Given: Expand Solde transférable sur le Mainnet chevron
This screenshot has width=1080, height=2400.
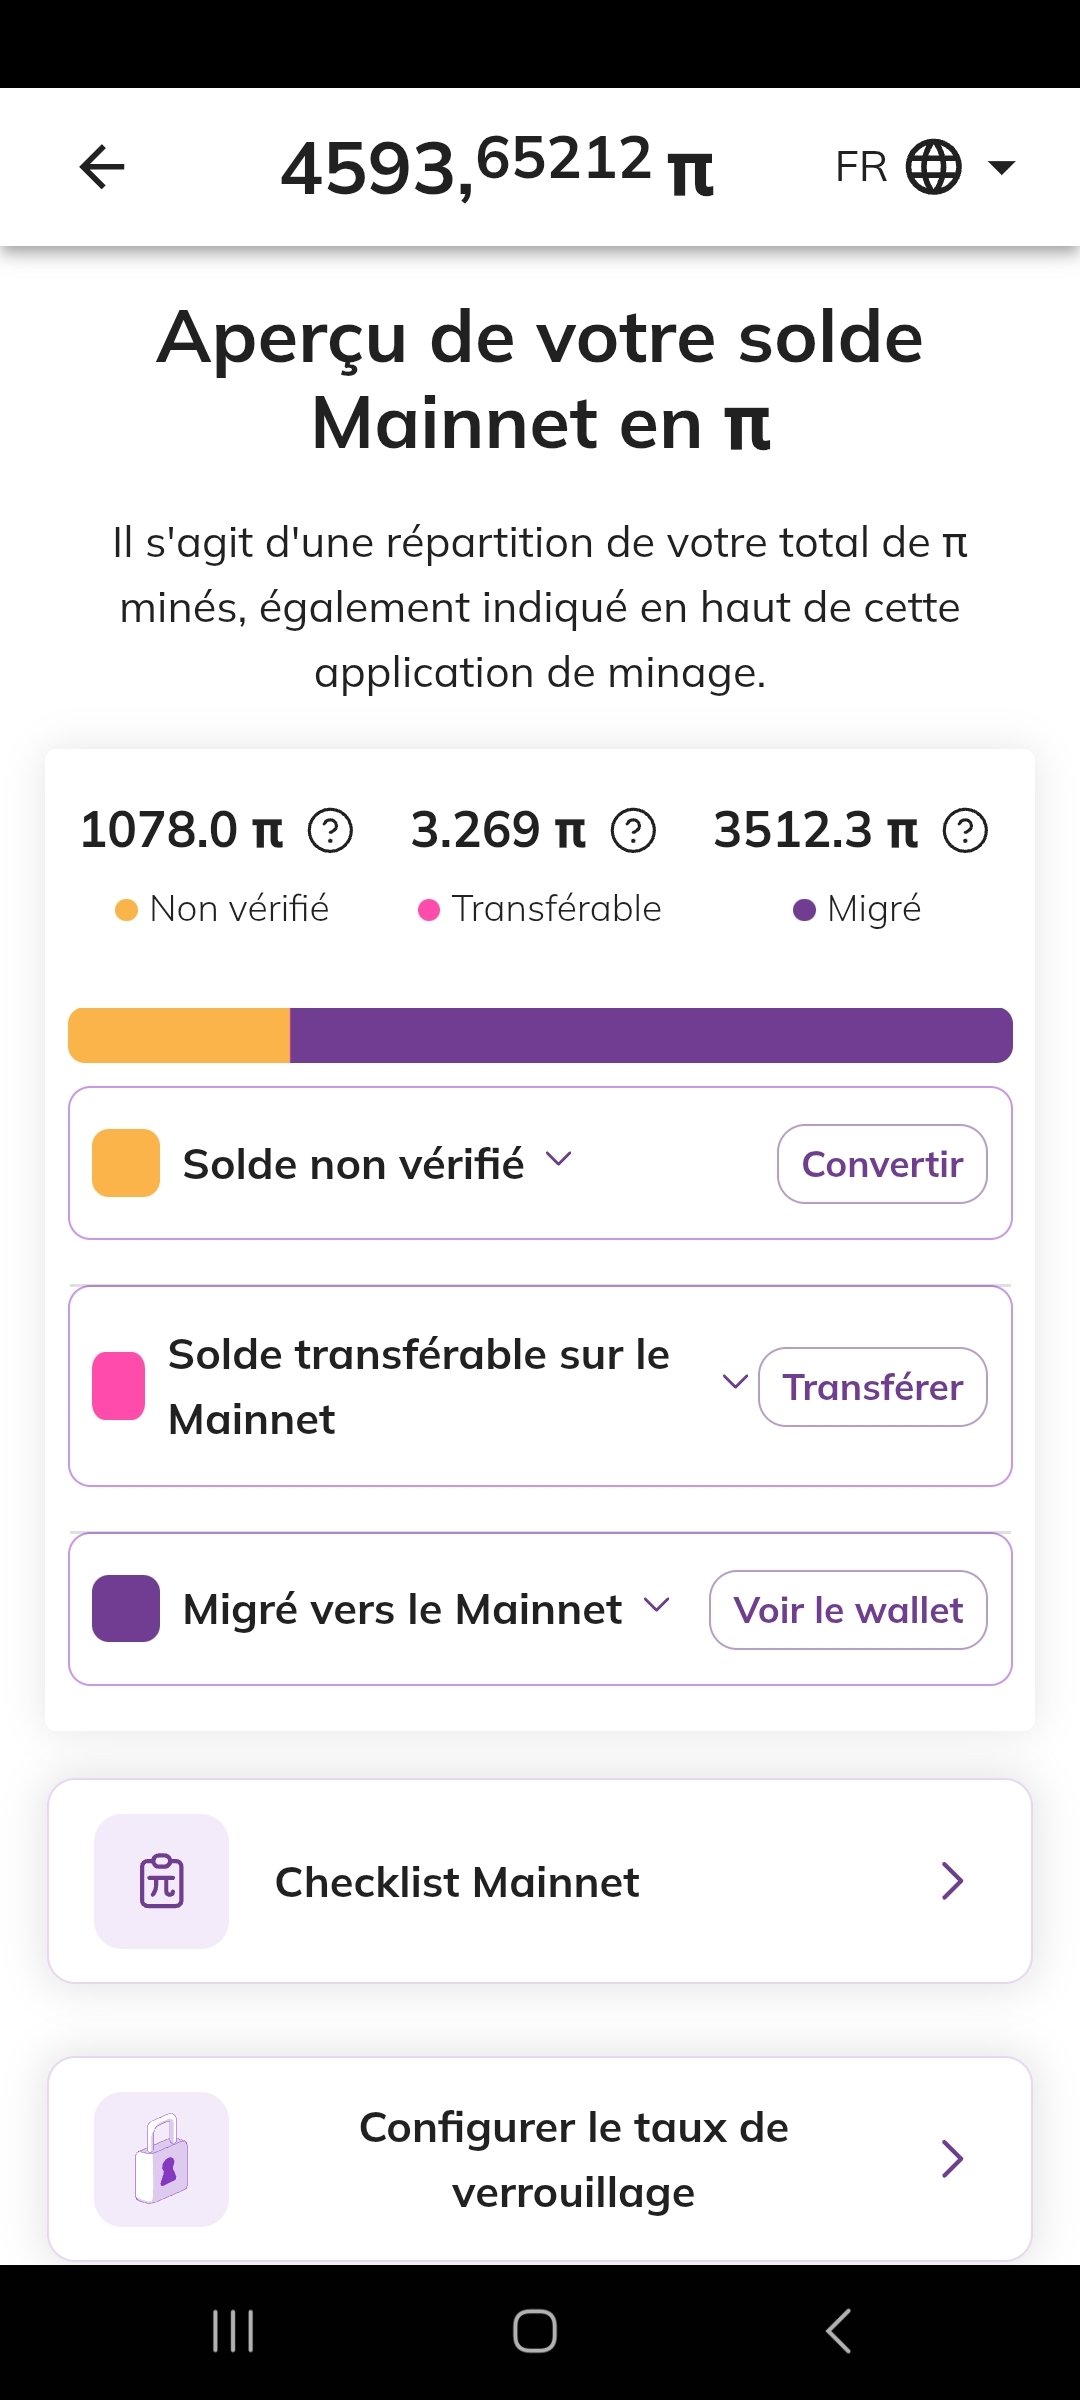Looking at the screenshot, I should coord(735,1382).
